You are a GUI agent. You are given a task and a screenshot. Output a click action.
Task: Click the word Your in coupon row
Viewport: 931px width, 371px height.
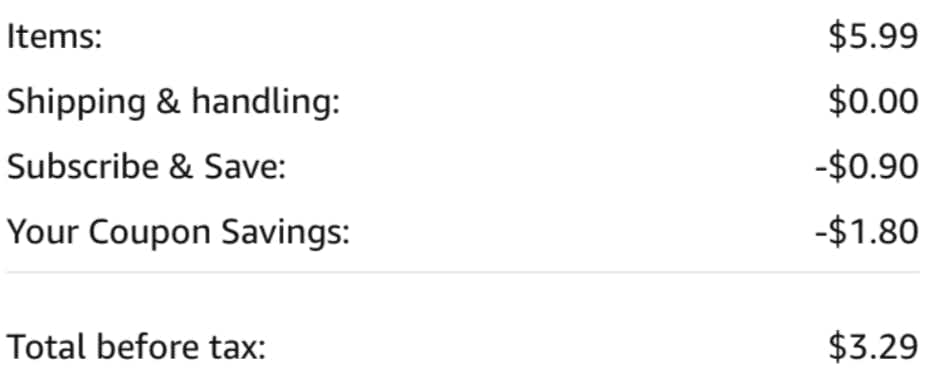click(x=43, y=232)
